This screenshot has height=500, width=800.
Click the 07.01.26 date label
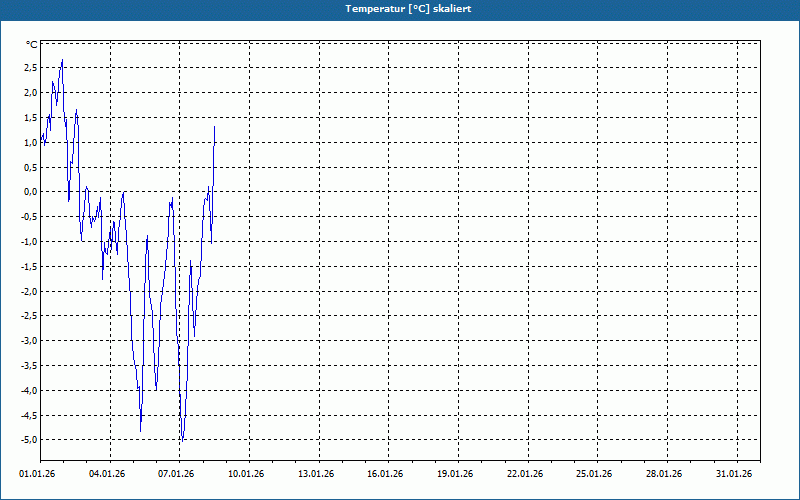[176, 474]
